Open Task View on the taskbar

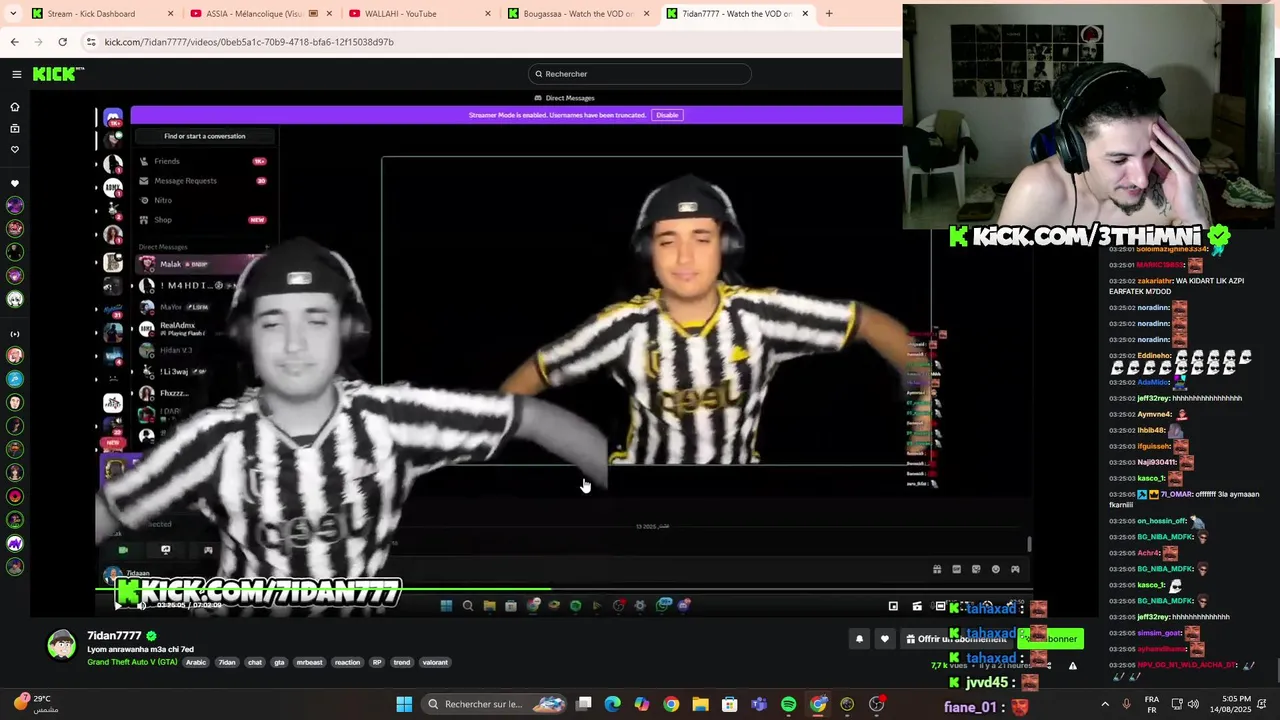(584, 704)
